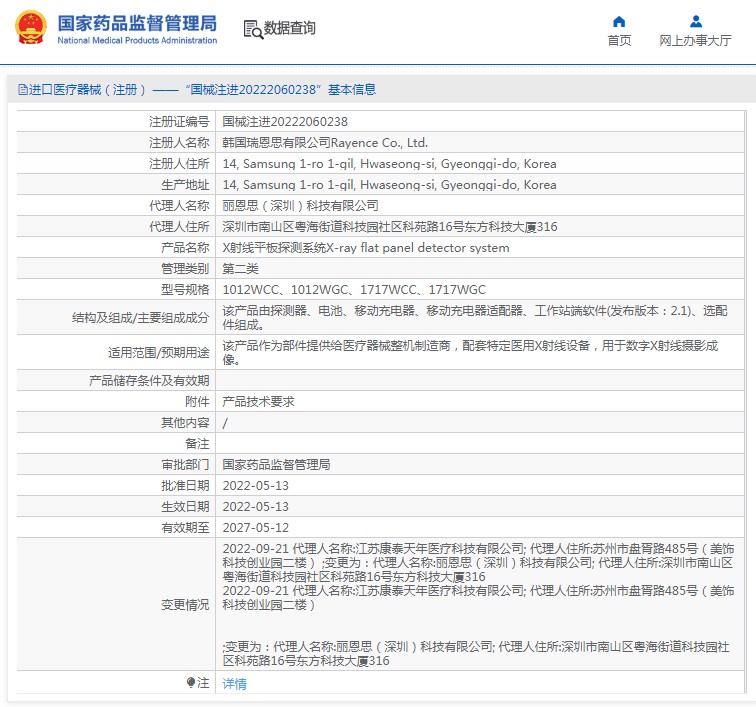Open the 首页 navigation item
This screenshot has height=707, width=756.
[619, 40]
